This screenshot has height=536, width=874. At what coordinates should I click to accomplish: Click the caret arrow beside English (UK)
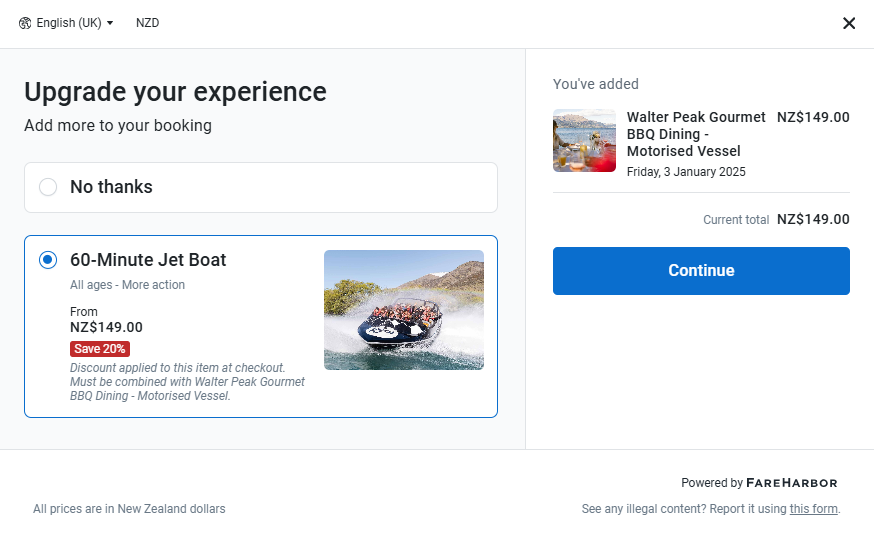click(110, 23)
